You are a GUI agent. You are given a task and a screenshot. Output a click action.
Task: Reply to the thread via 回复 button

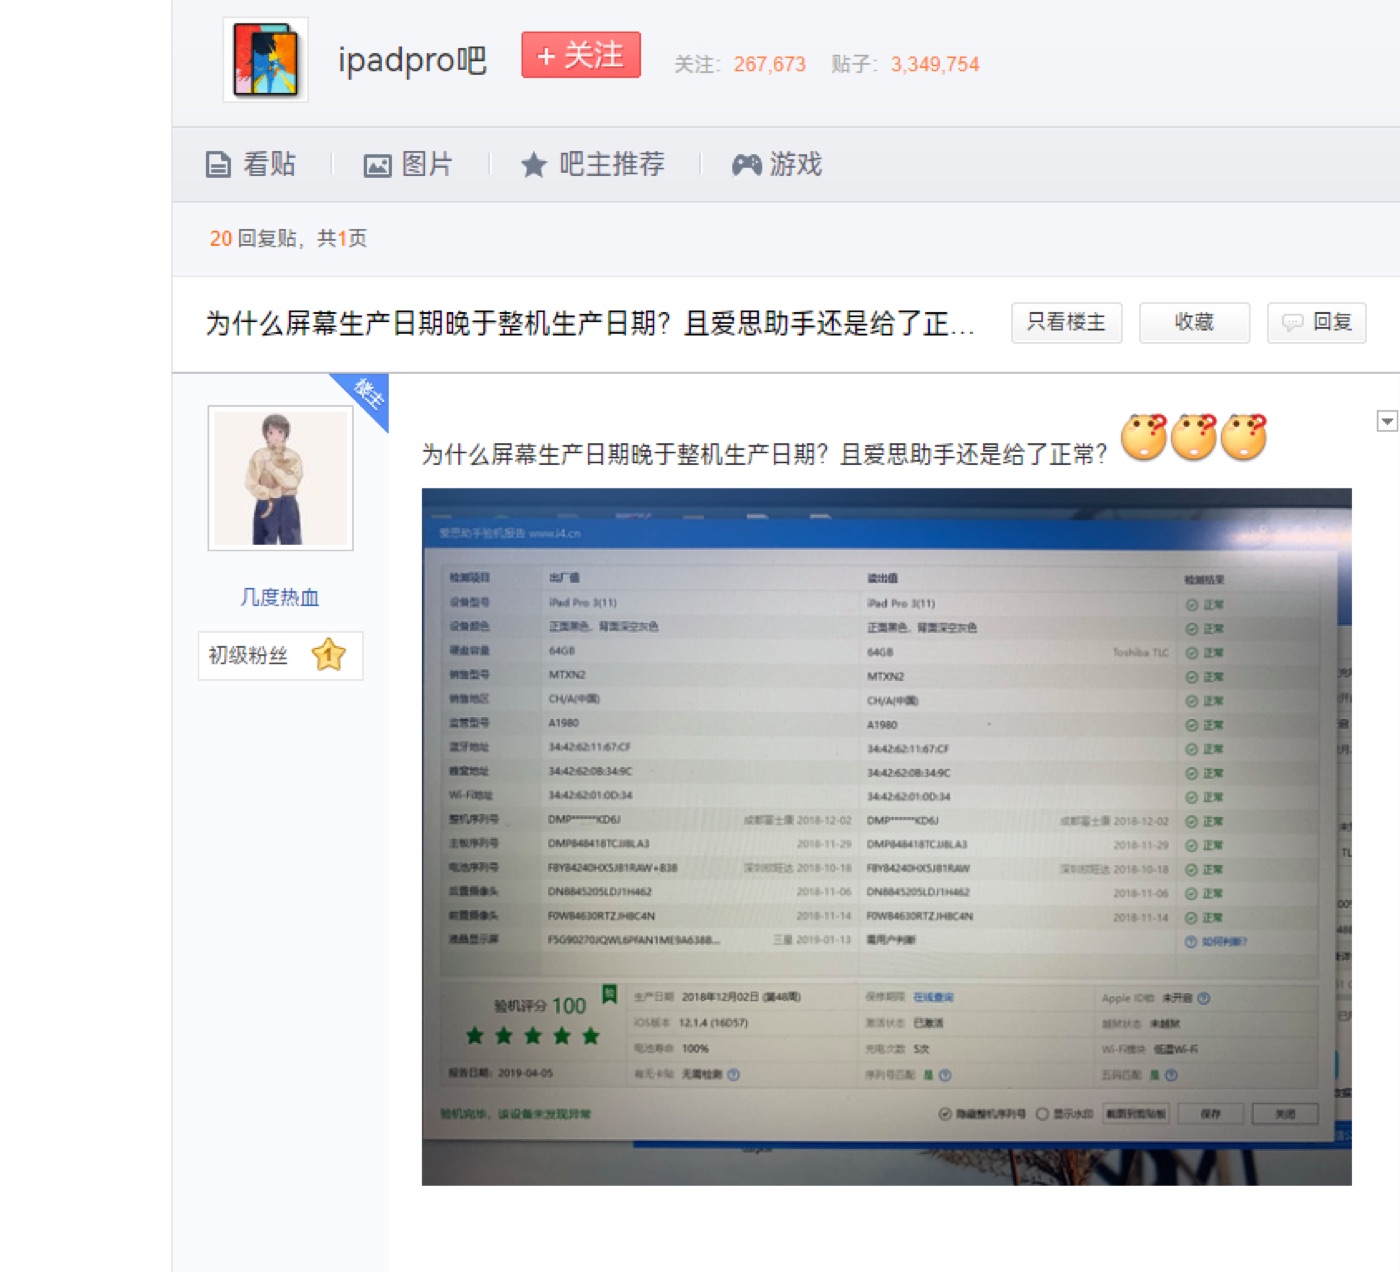click(1317, 323)
